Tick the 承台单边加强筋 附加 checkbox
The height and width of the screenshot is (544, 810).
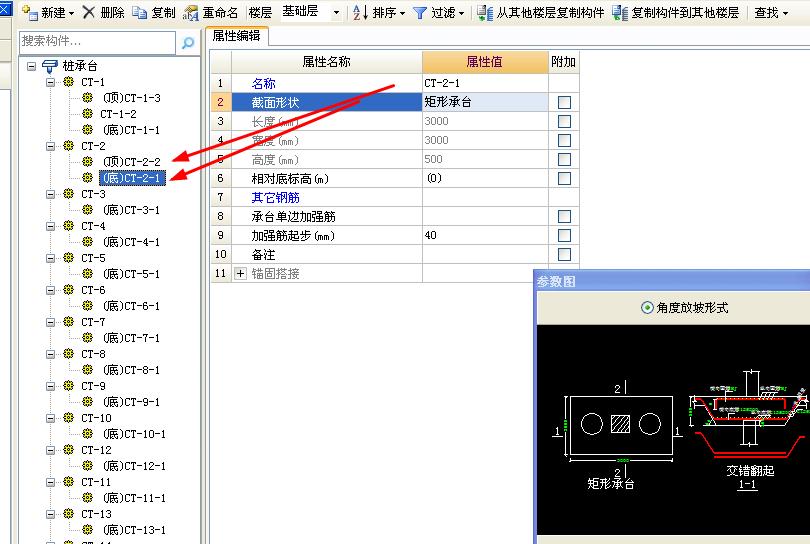564,216
